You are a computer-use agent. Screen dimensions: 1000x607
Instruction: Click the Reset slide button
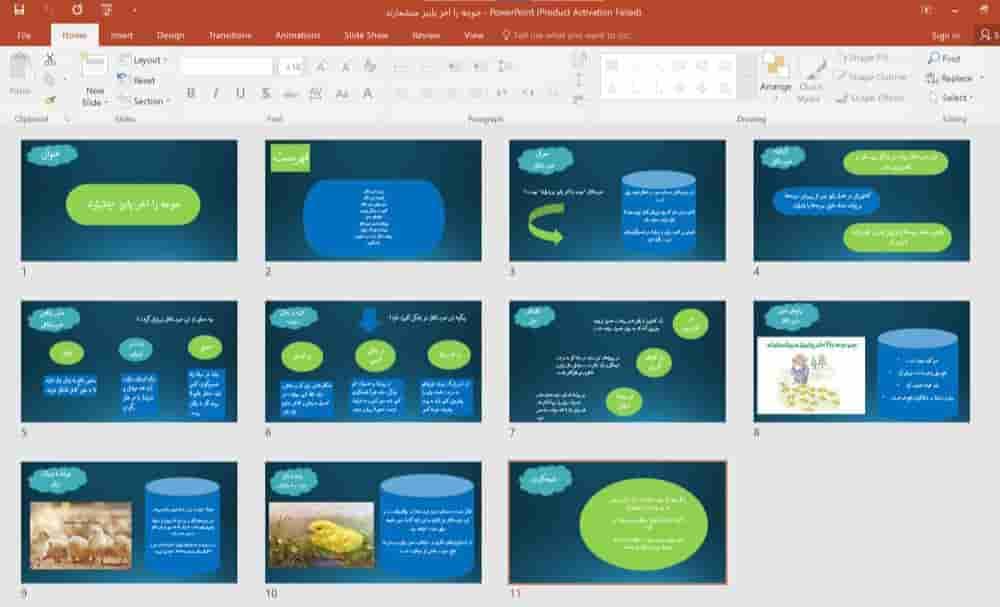click(138, 80)
